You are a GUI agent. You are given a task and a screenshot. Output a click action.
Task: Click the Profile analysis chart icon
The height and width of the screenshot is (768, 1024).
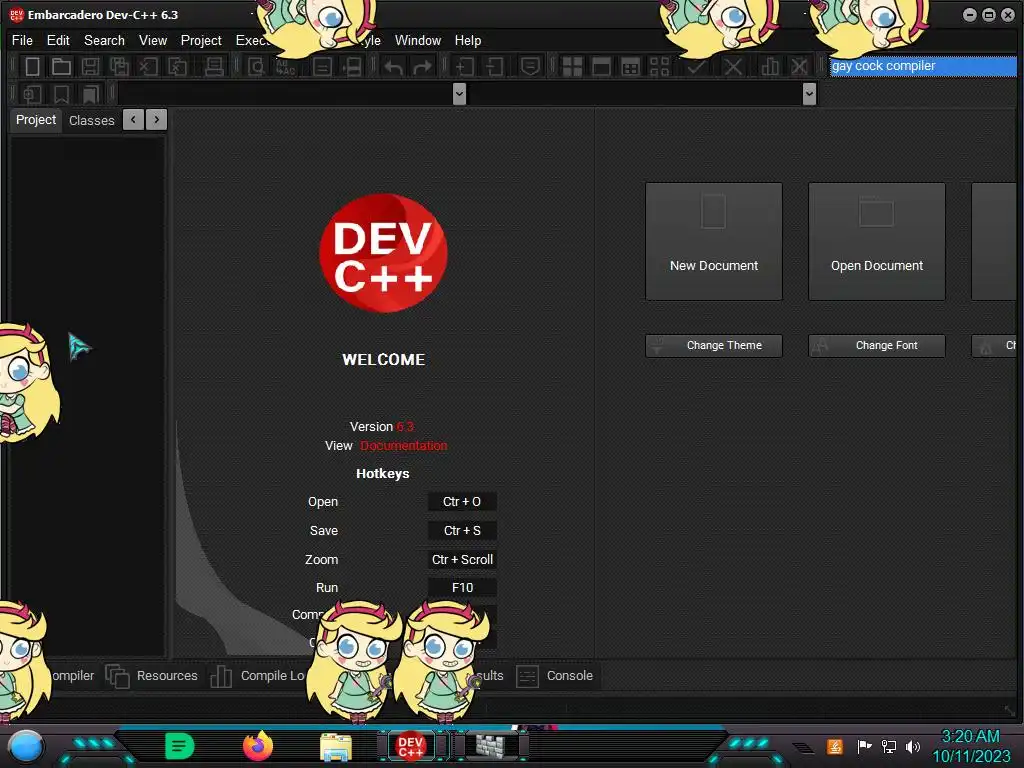click(x=770, y=67)
